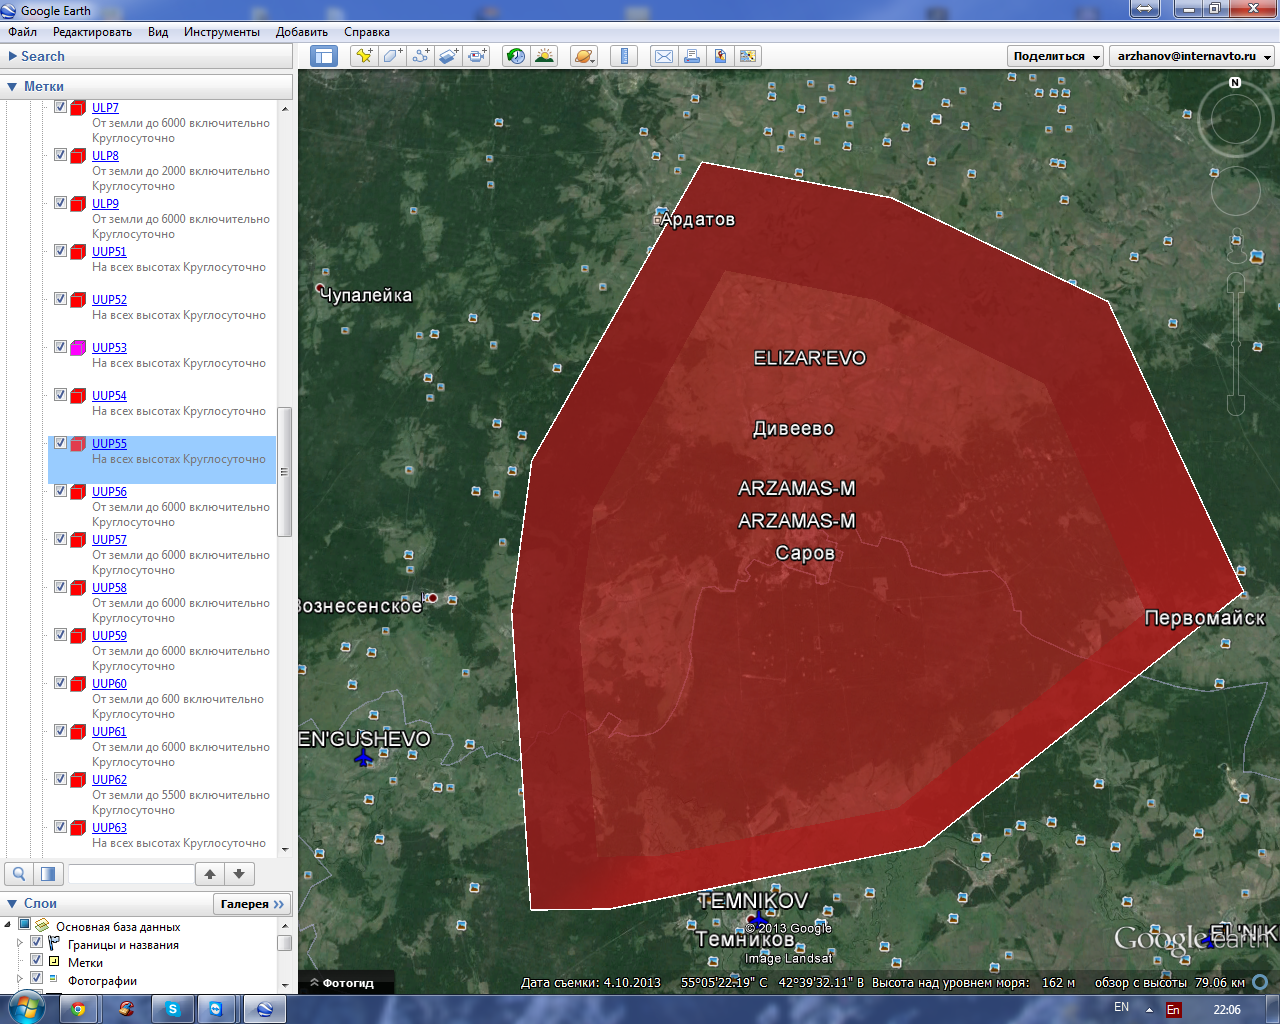Open the planet switcher dropdown
Image resolution: width=1280 pixels, height=1024 pixels.
(584, 56)
